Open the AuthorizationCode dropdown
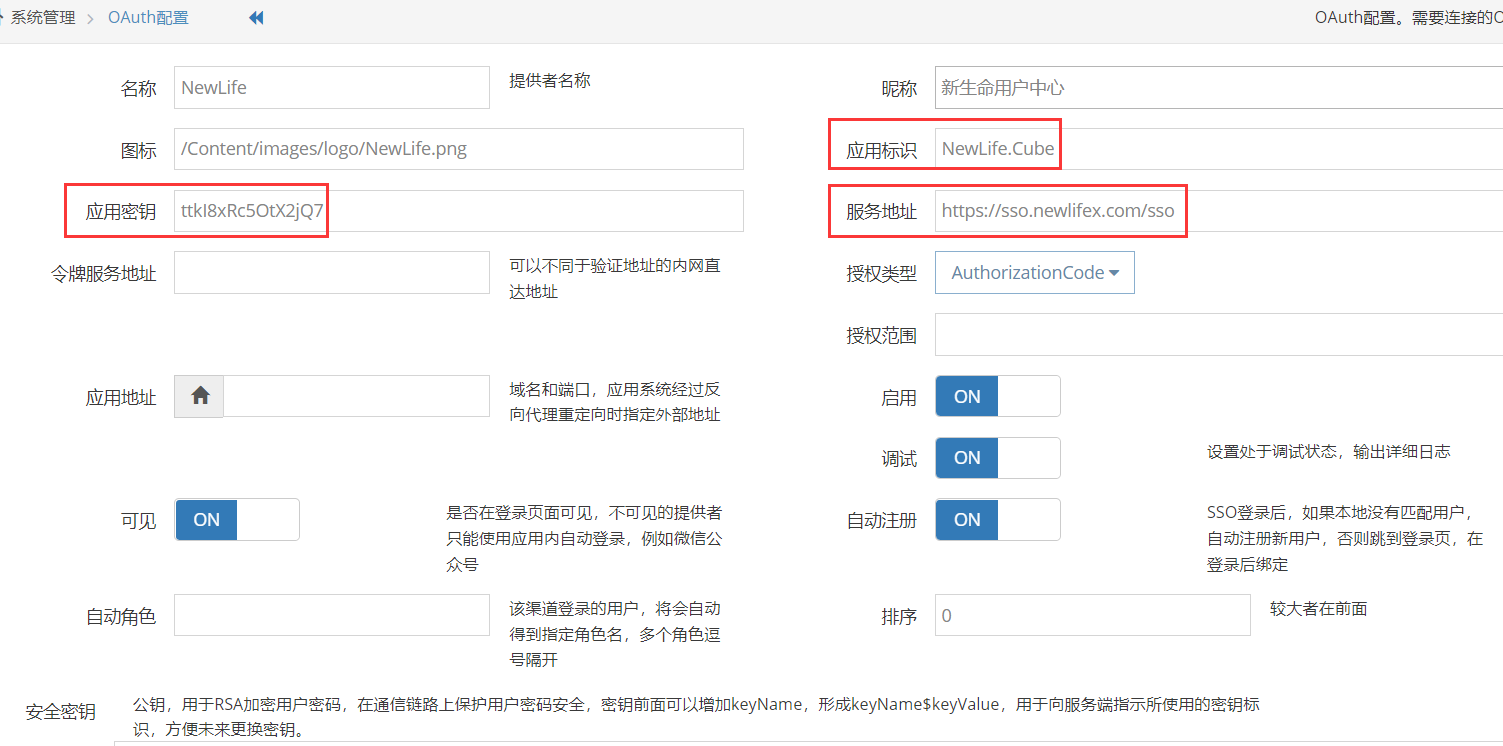The image size is (1503, 746). click(1034, 273)
